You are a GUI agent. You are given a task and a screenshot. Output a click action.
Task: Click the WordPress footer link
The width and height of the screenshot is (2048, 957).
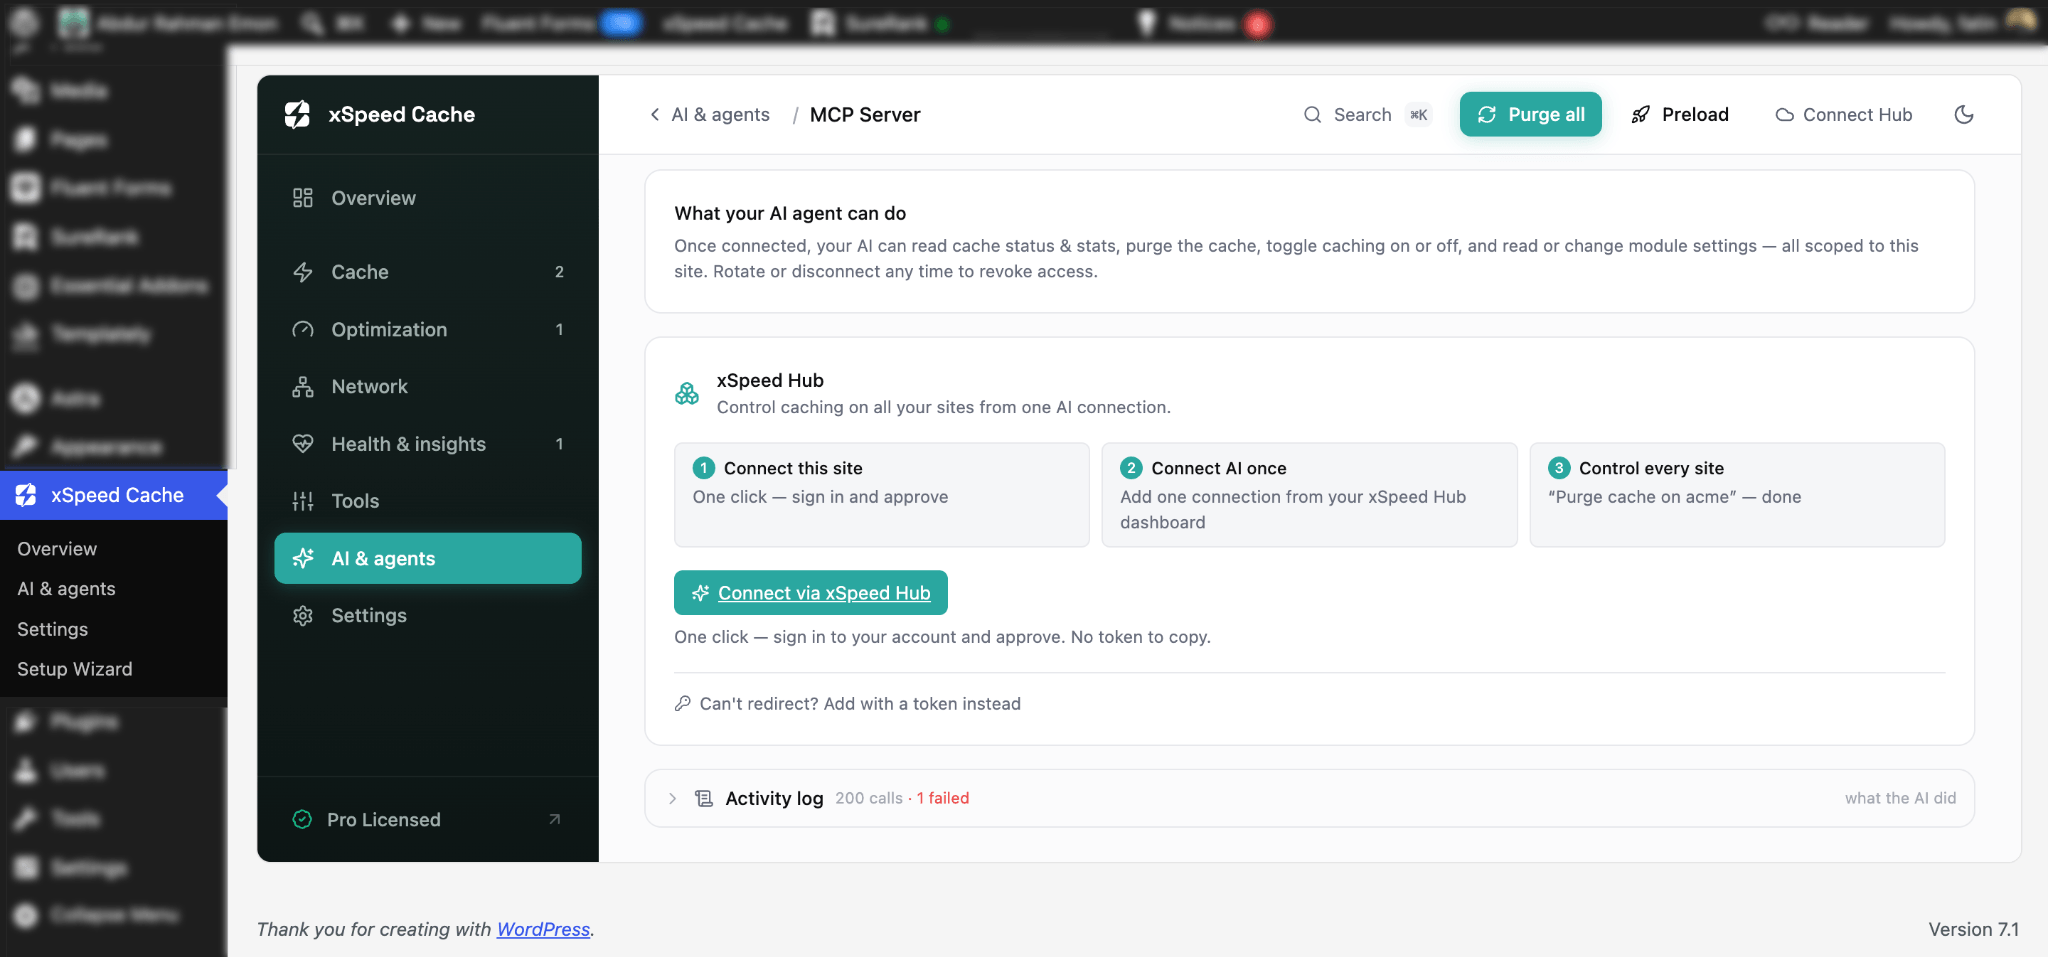pos(543,929)
